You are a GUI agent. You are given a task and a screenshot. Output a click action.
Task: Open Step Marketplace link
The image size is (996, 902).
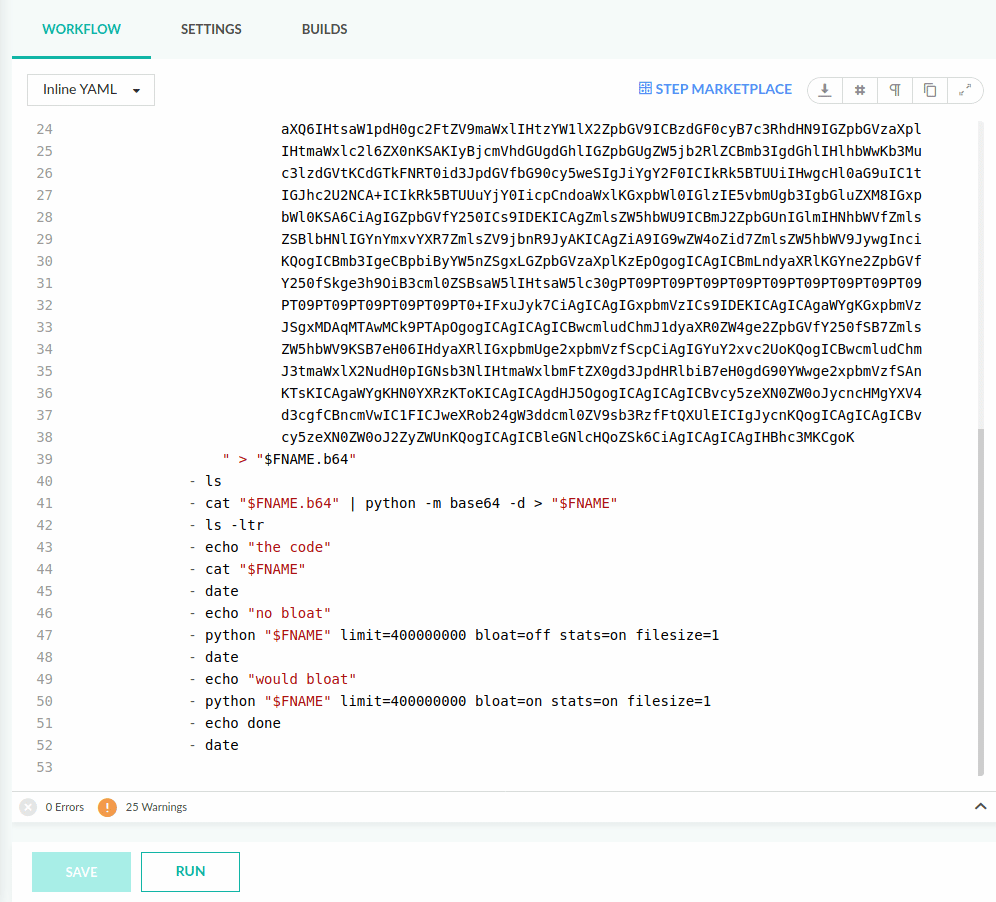point(723,89)
